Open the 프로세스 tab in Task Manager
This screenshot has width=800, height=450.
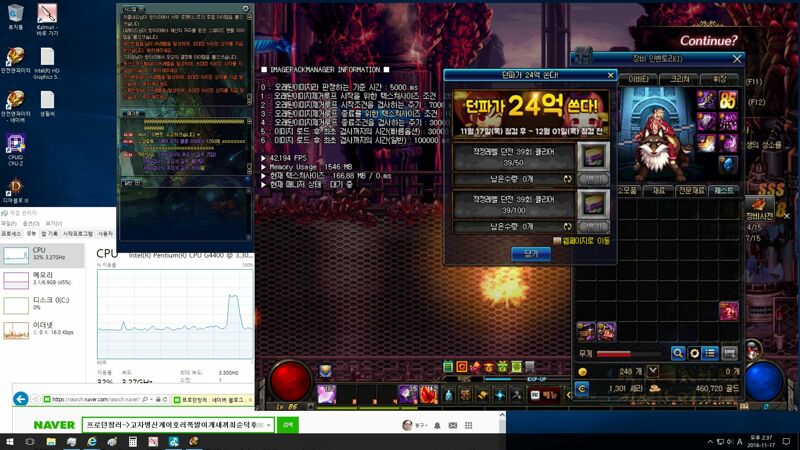11,234
